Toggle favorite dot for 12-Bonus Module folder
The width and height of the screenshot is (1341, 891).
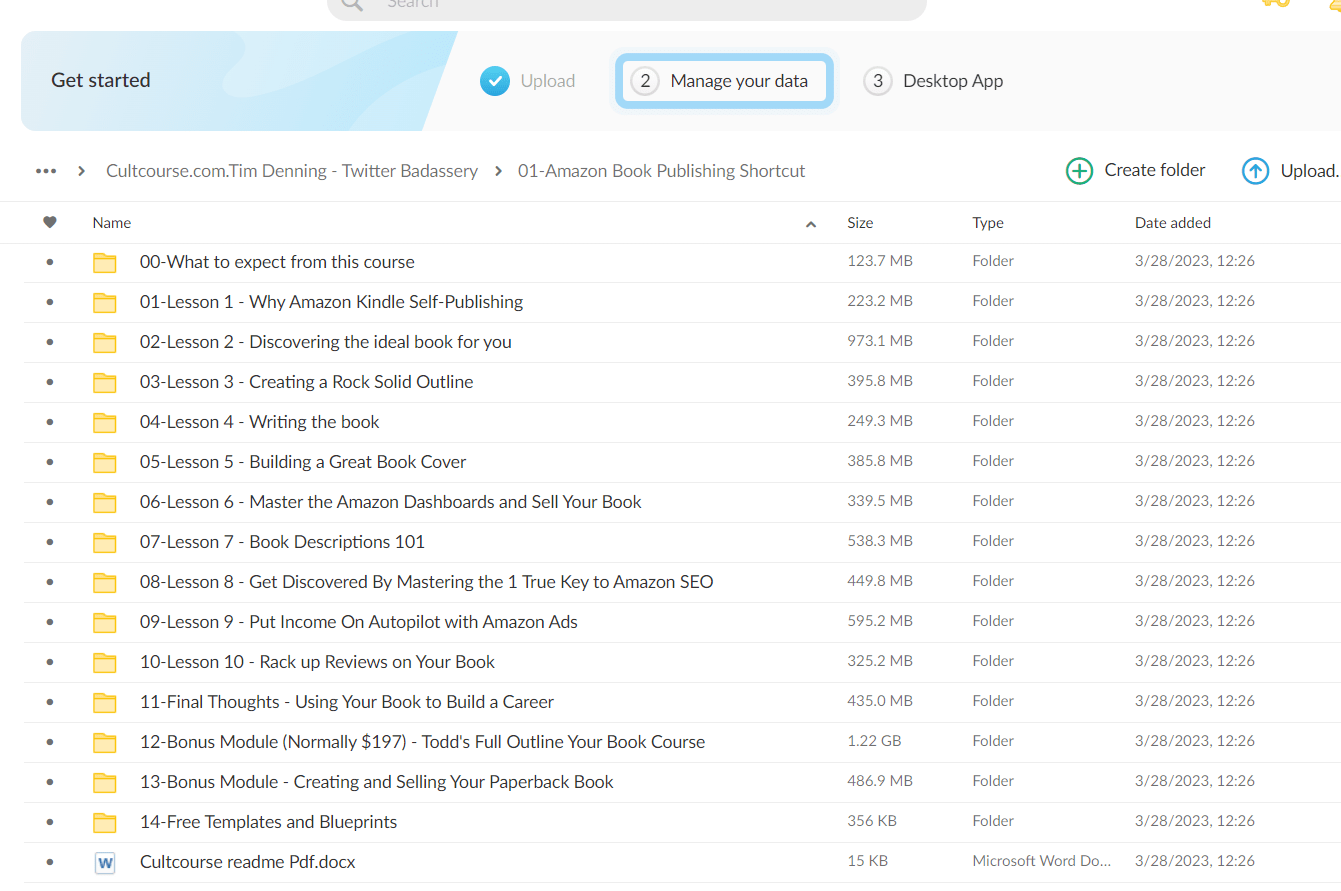click(50, 742)
